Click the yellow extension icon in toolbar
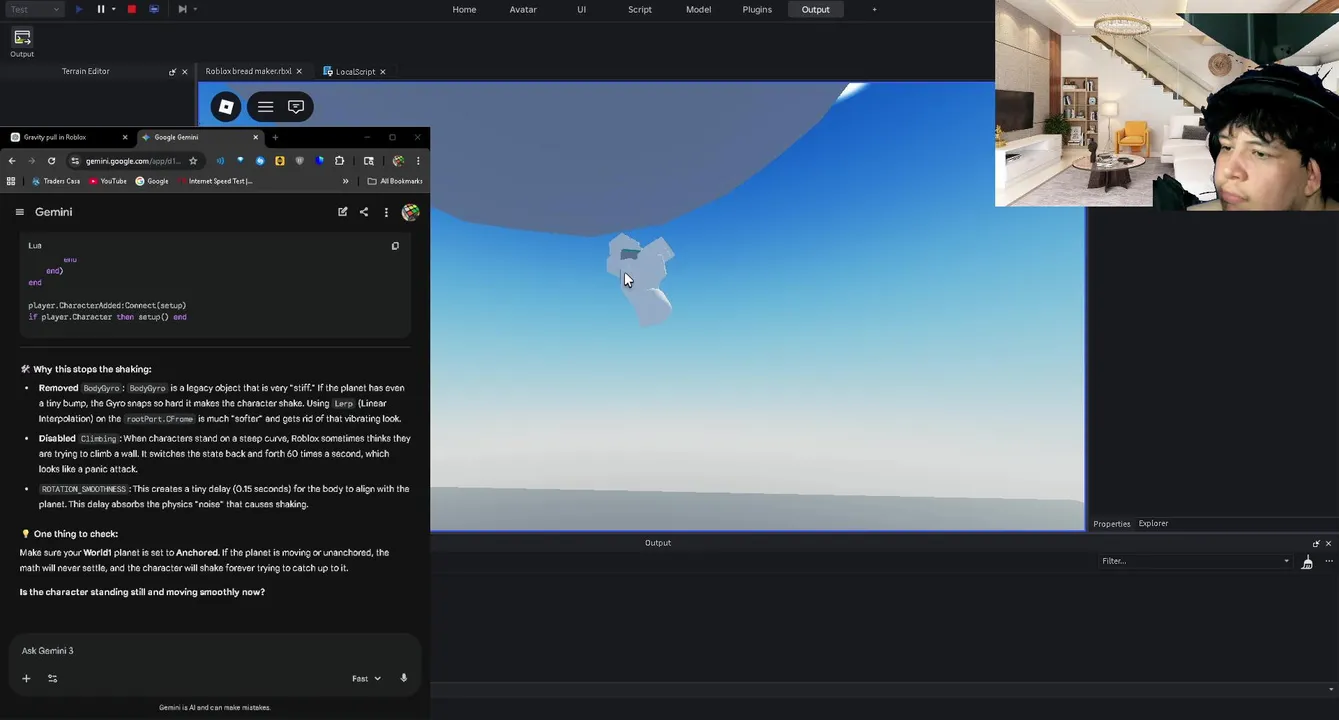 click(x=280, y=161)
